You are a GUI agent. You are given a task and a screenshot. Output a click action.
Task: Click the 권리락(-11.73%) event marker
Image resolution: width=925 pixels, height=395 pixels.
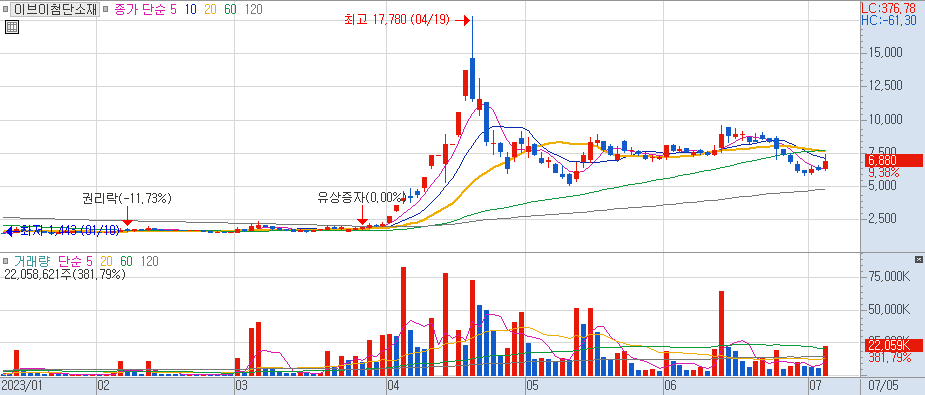click(x=126, y=198)
